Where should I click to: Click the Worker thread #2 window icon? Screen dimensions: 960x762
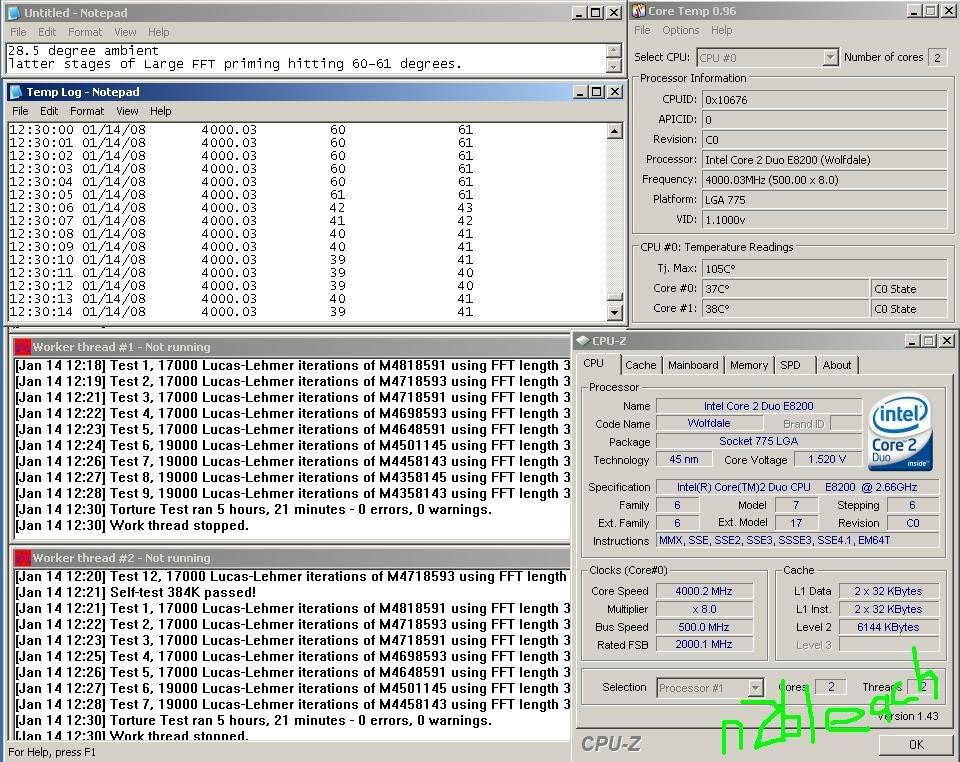tap(23, 558)
